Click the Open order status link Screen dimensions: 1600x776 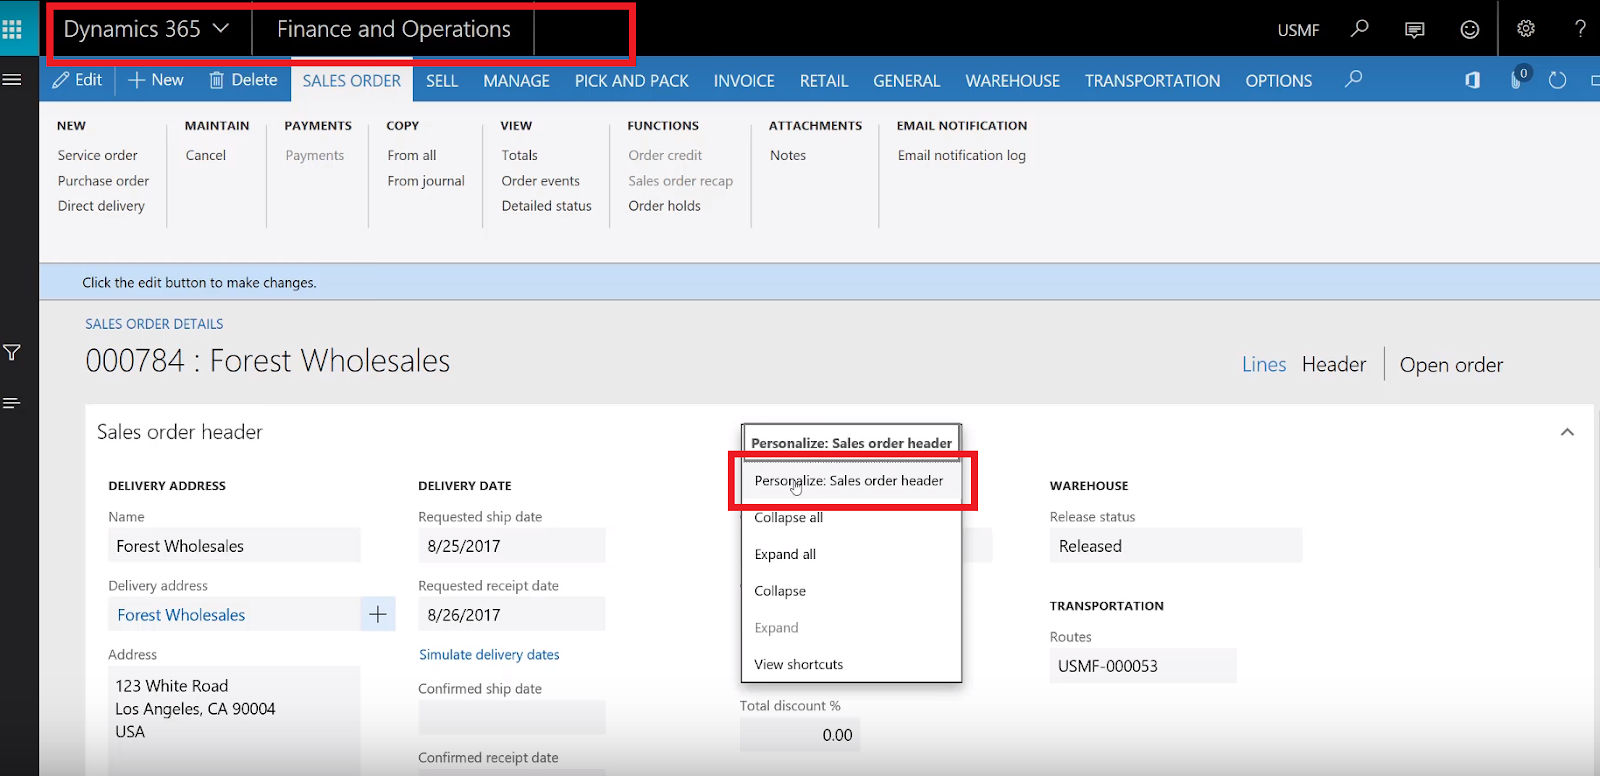[x=1451, y=365]
